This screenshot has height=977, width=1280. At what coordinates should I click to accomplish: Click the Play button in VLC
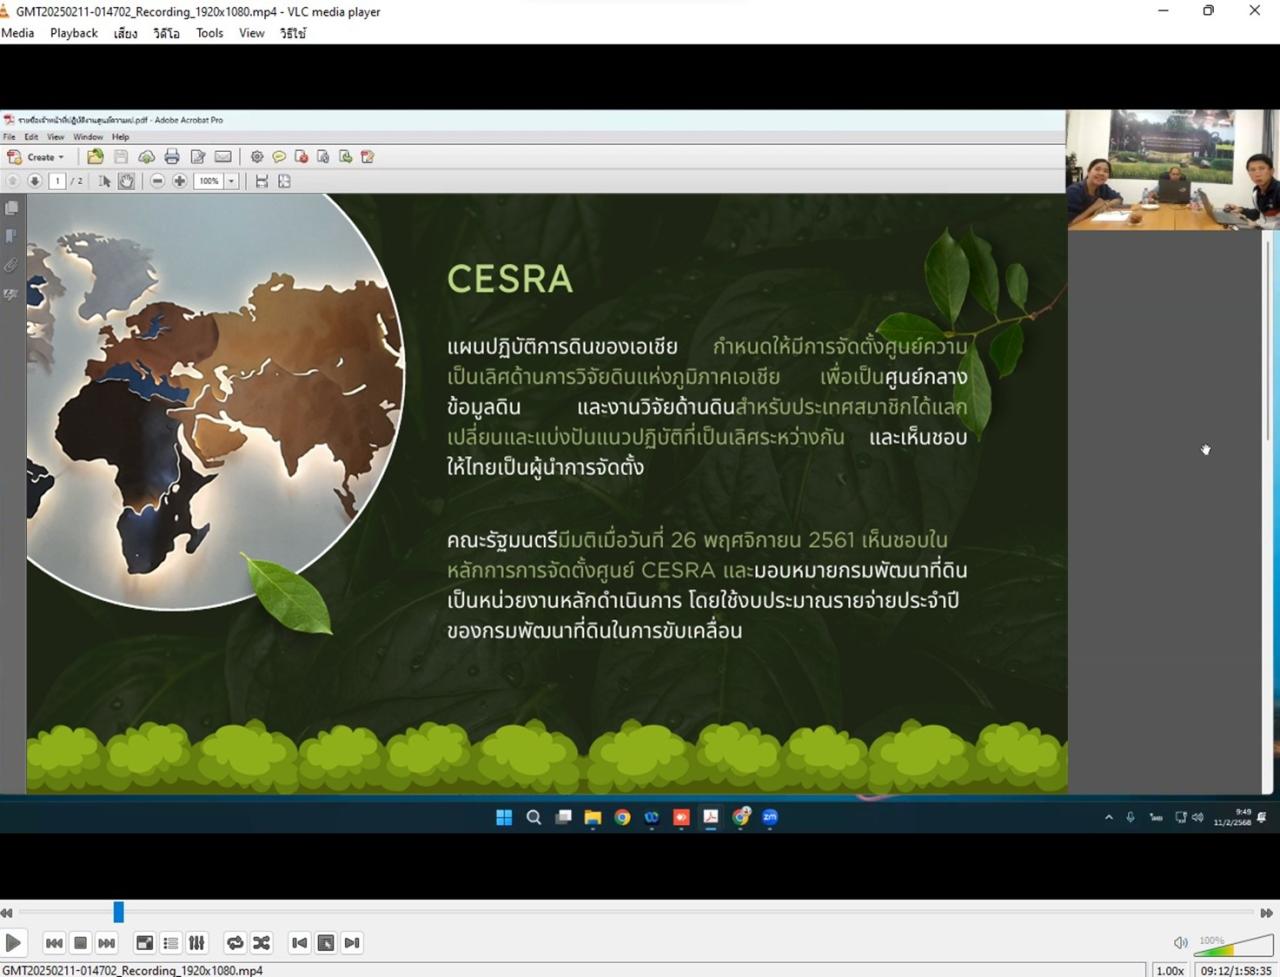point(13,942)
